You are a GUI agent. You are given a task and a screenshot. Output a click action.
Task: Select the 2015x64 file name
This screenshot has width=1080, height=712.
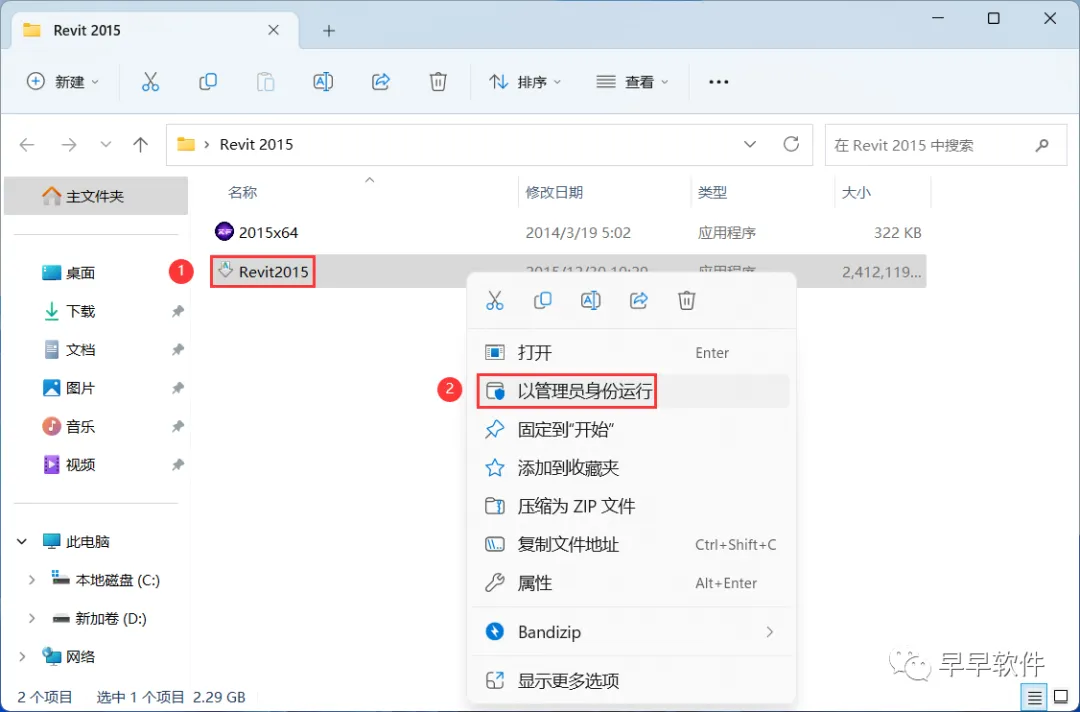[269, 233]
